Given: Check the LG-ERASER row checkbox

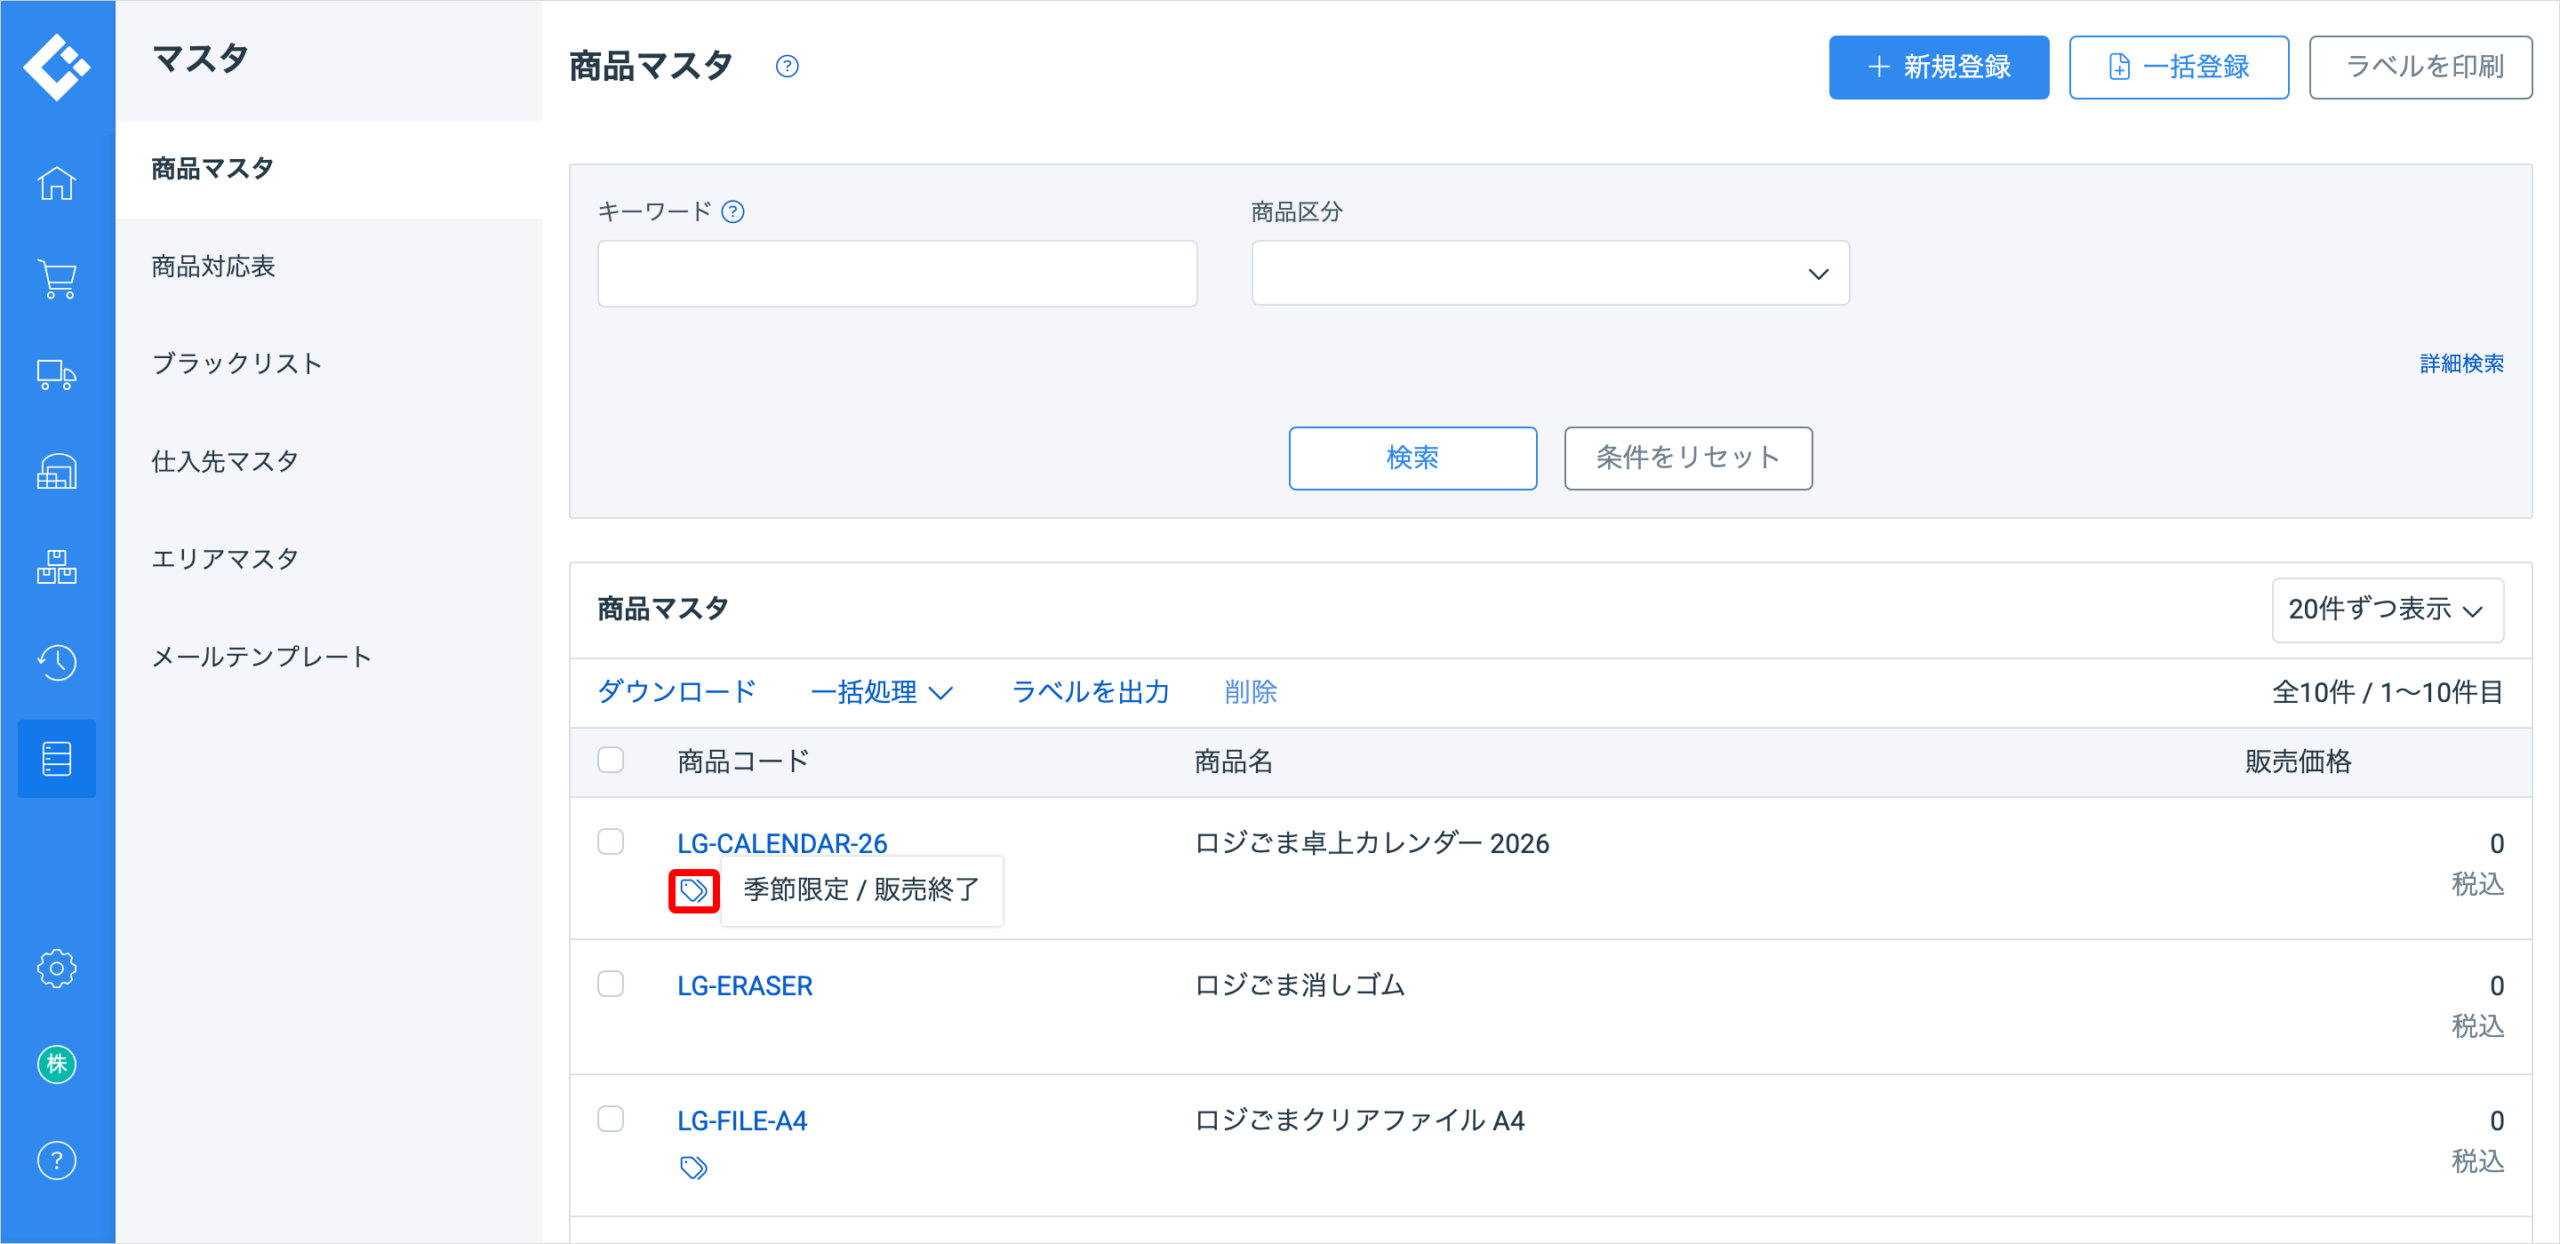Looking at the screenshot, I should [x=611, y=984].
